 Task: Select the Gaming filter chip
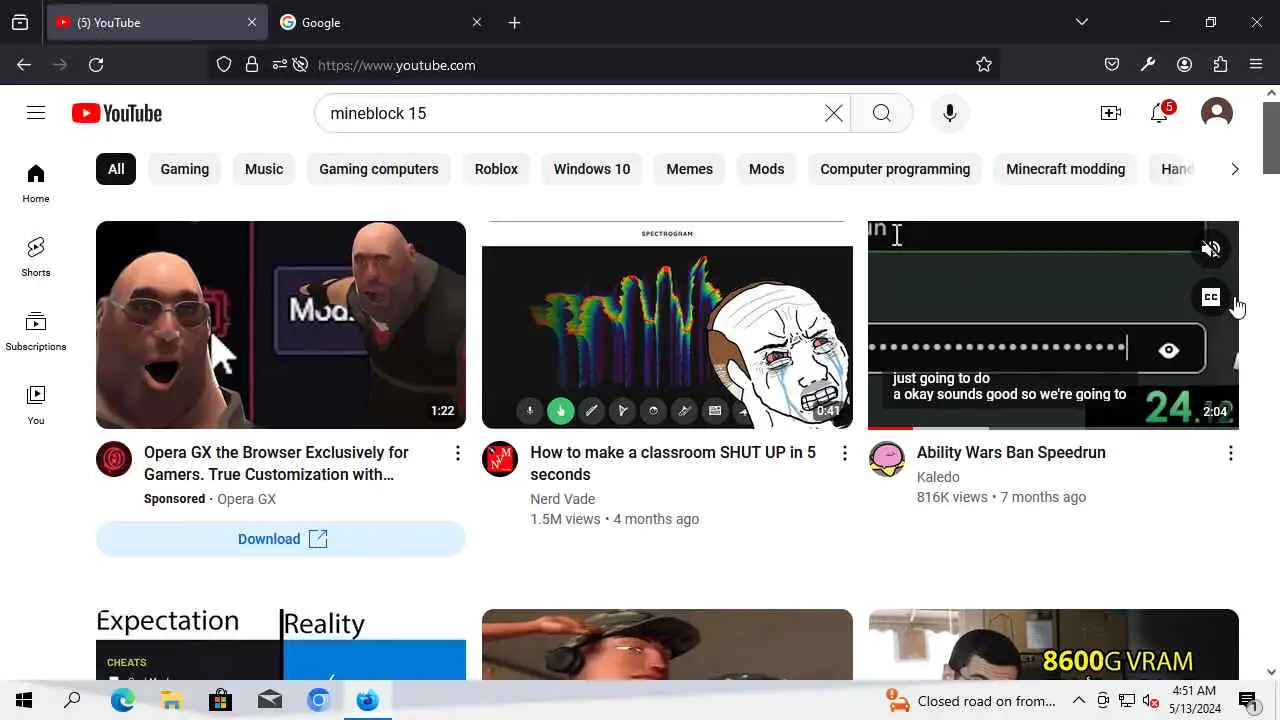185,169
